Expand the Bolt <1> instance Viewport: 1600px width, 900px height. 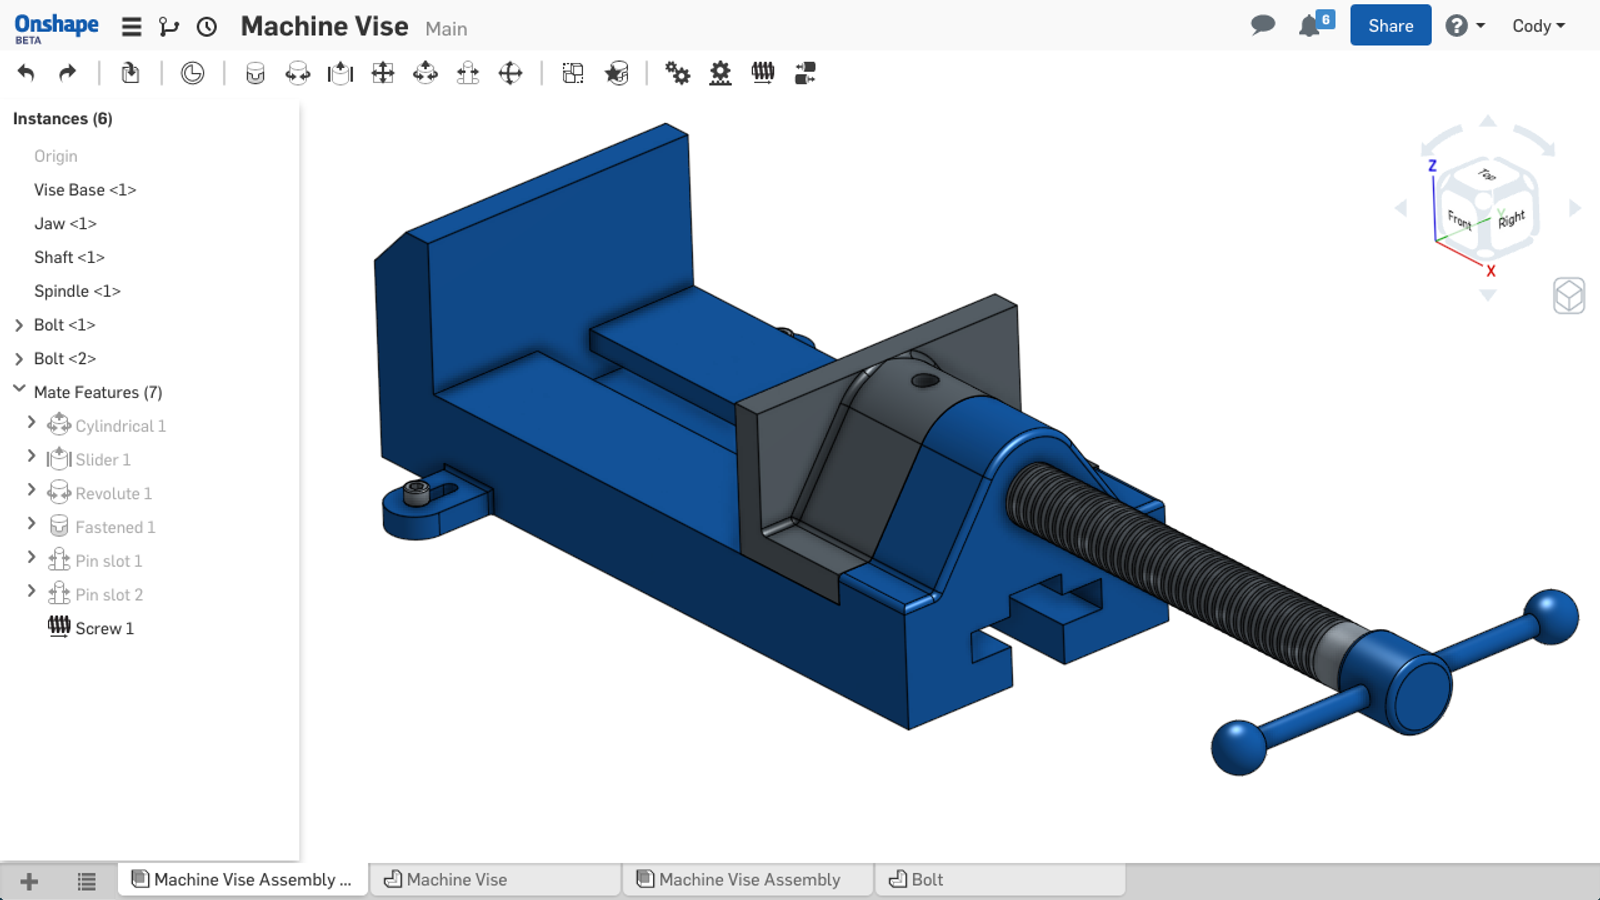pos(19,325)
